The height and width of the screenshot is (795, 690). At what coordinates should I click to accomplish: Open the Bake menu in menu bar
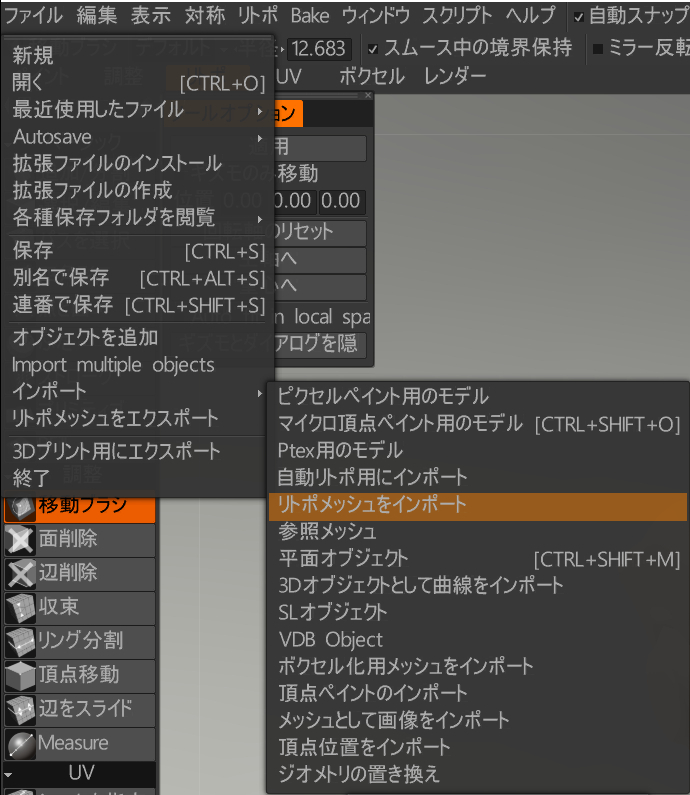(x=310, y=16)
